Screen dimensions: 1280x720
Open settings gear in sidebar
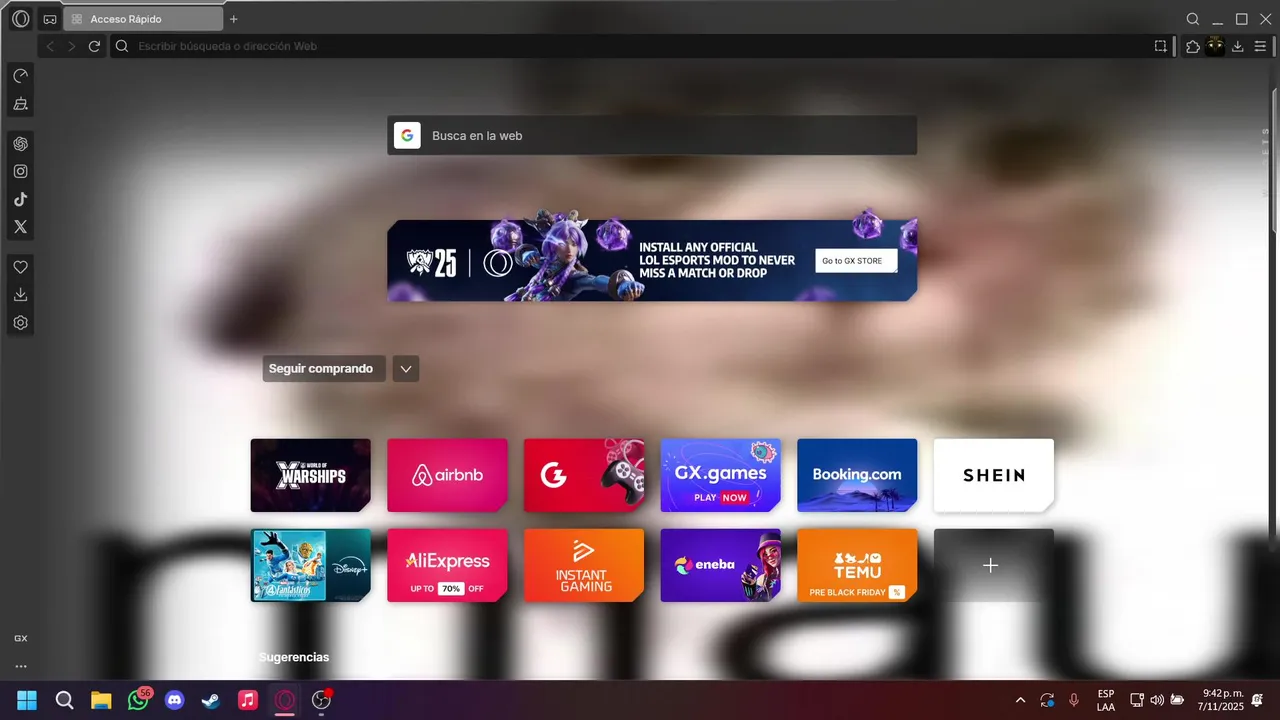pyautogui.click(x=20, y=323)
